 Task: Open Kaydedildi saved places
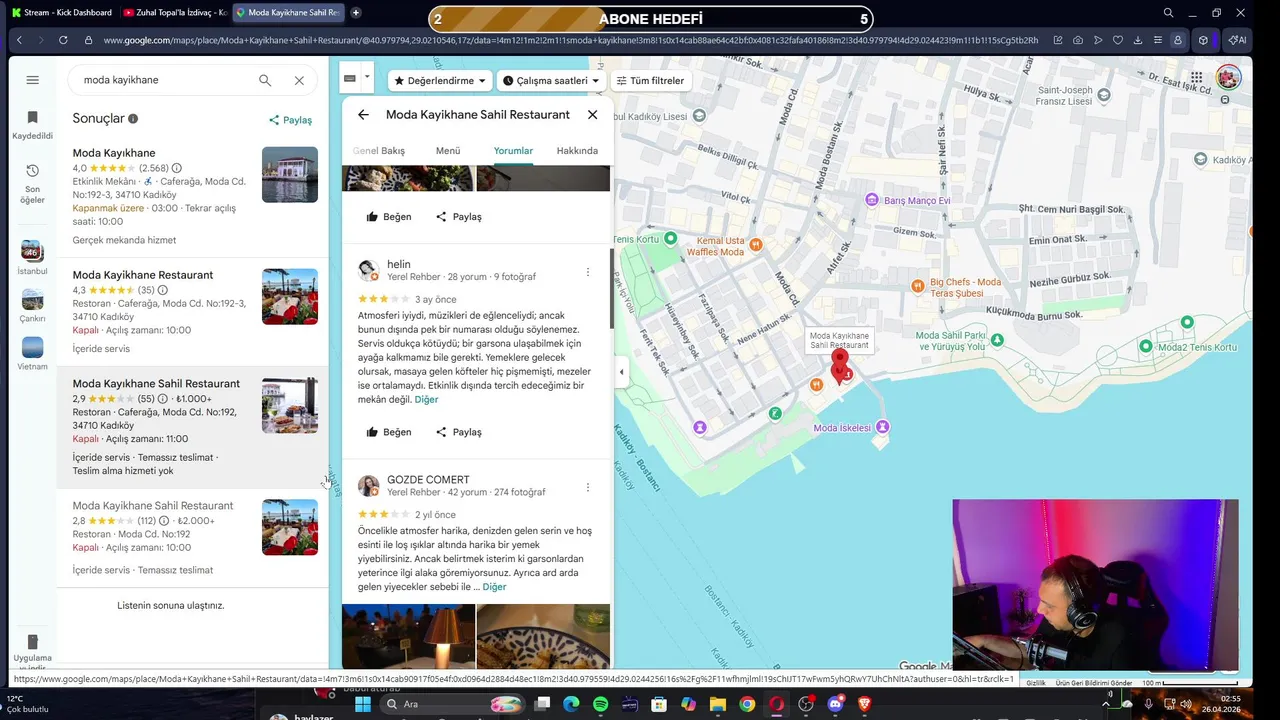click(33, 125)
